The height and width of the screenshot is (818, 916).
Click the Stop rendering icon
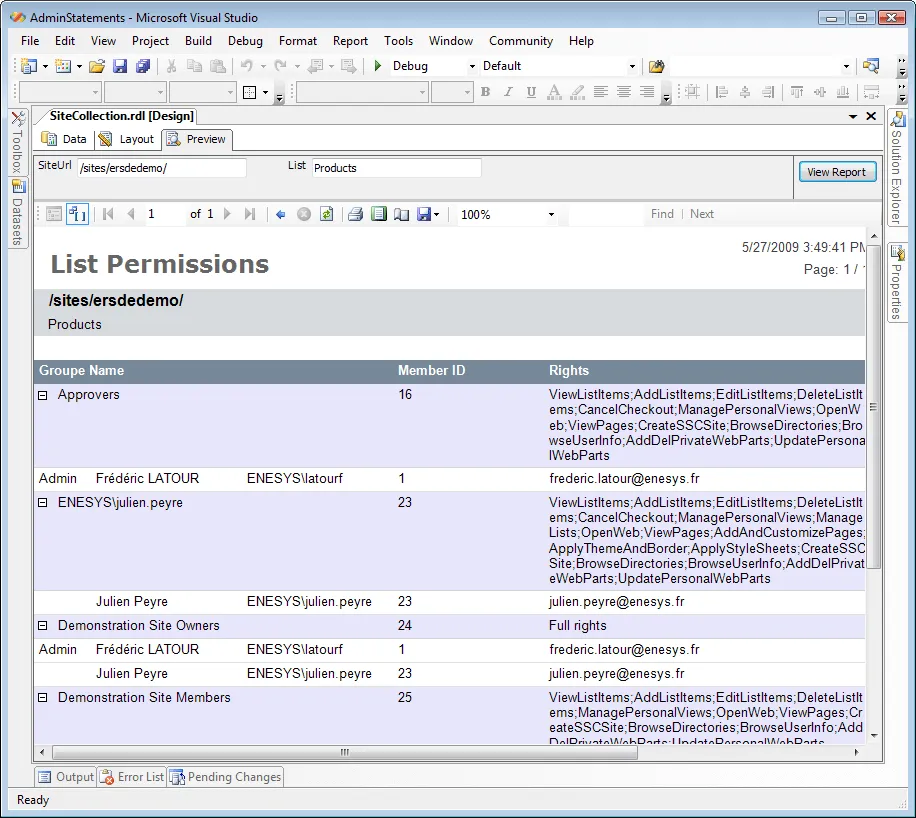[x=305, y=213]
